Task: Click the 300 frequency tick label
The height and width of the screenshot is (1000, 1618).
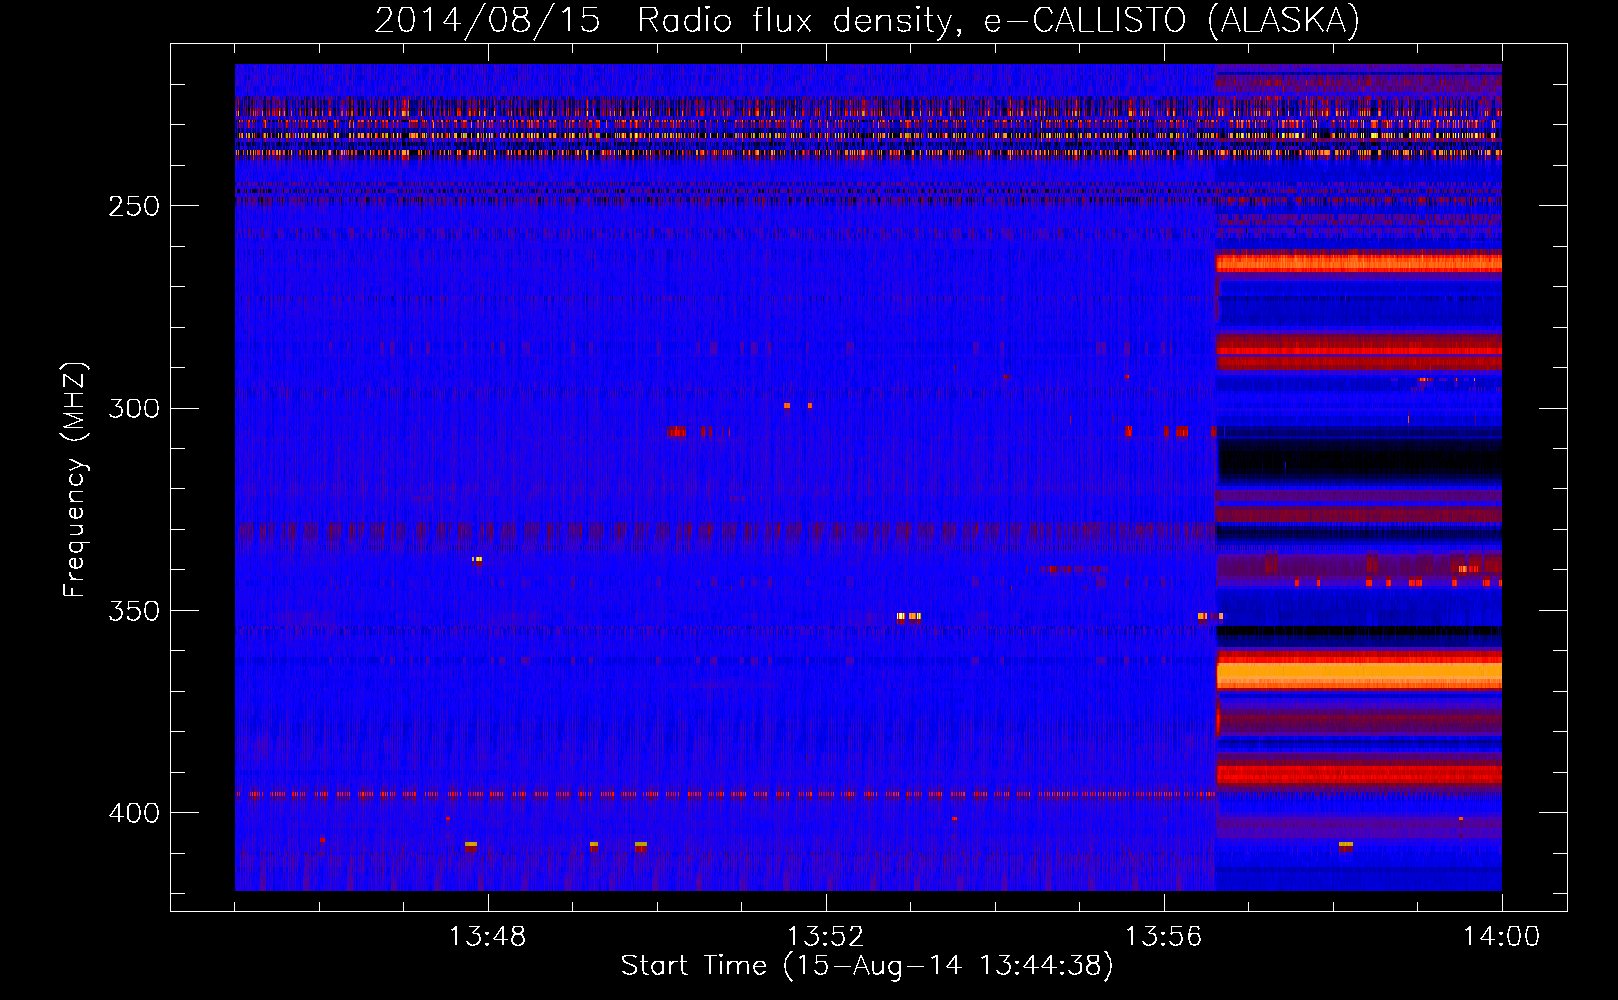Action: [x=134, y=408]
